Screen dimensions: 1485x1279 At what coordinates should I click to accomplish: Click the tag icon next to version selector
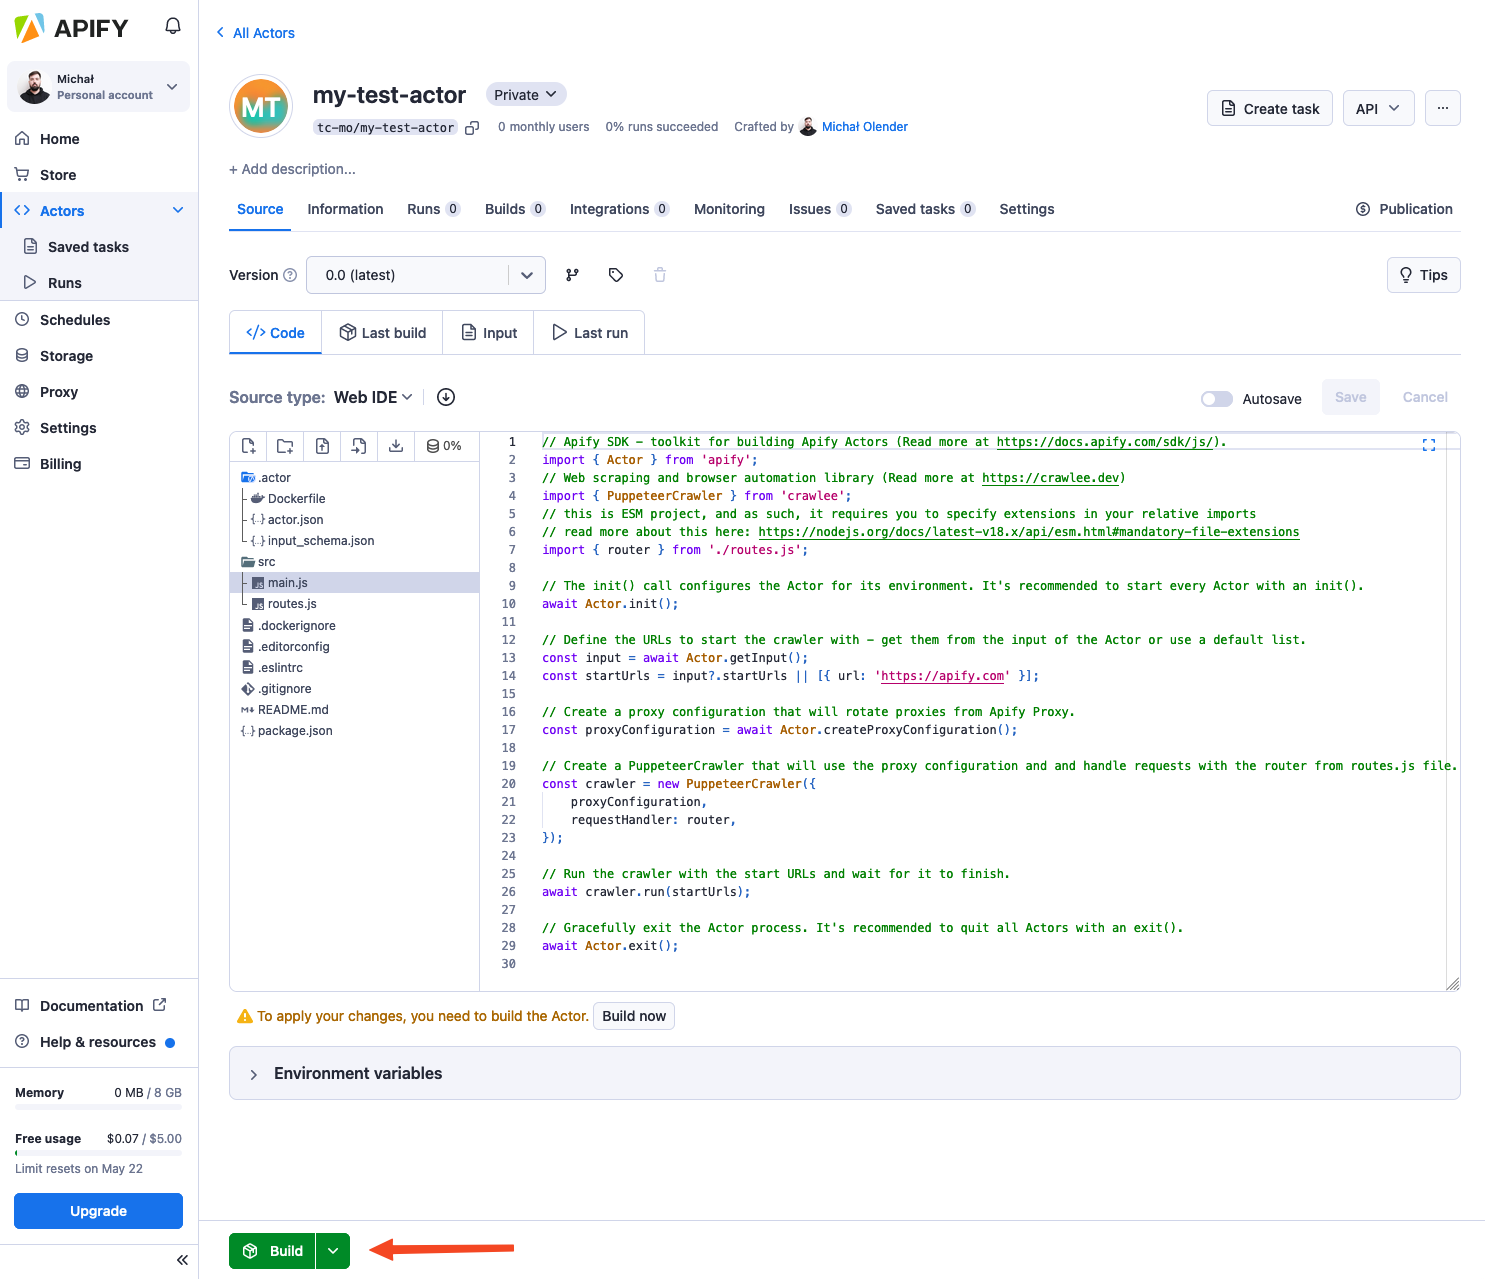pos(616,274)
